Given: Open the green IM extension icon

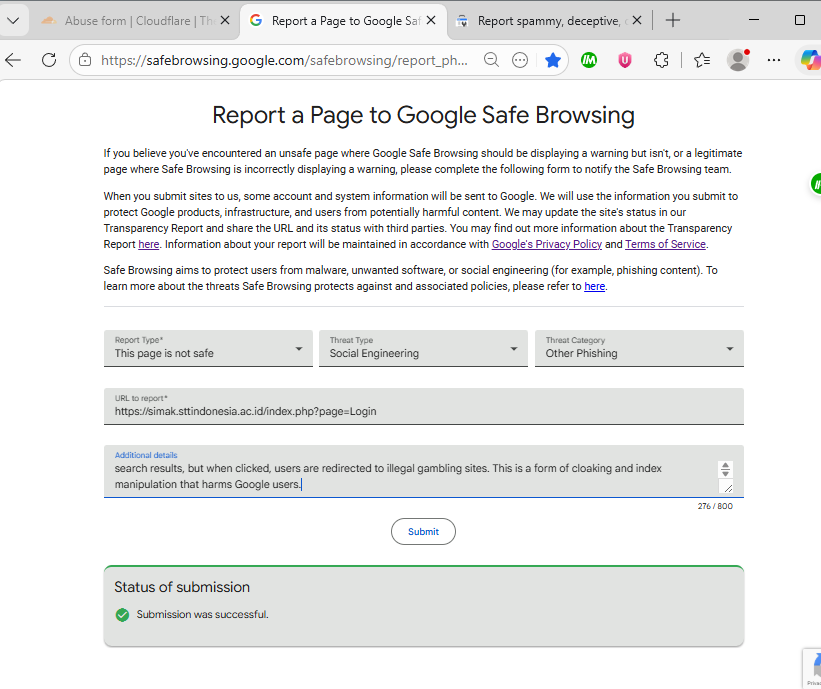Looking at the screenshot, I should click(589, 61).
